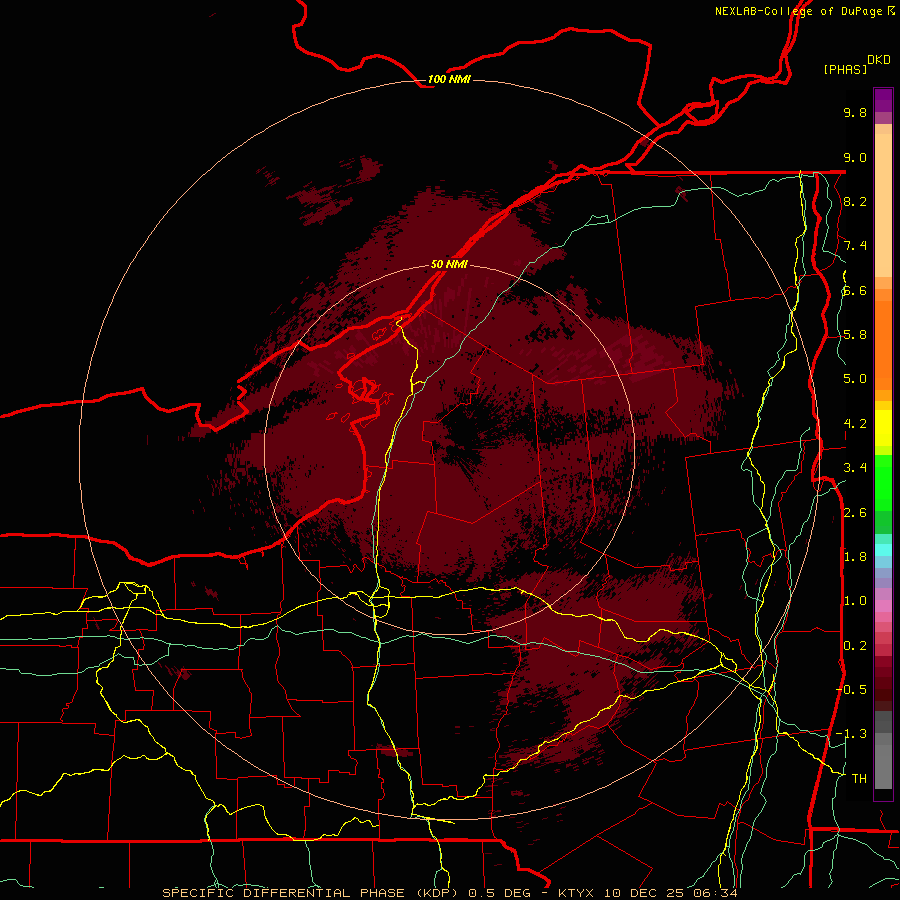Click the 5.8 value on the scale
This screenshot has width=900, height=900.
click(855, 335)
